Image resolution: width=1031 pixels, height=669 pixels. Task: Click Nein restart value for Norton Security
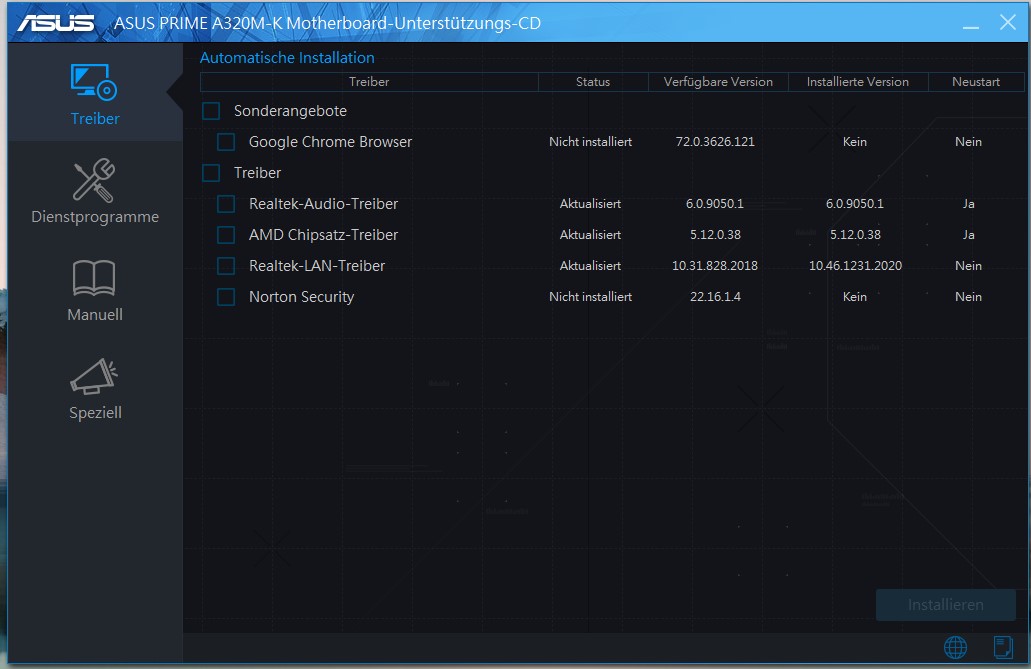(x=969, y=297)
